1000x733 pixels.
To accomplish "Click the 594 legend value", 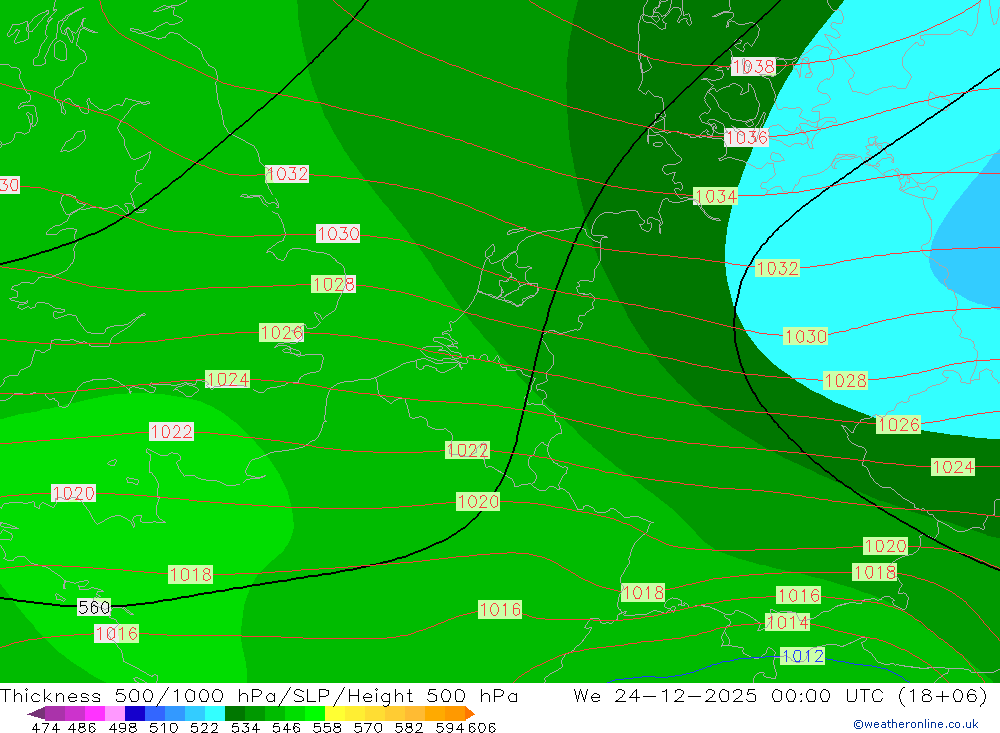I will pyautogui.click(x=450, y=728).
